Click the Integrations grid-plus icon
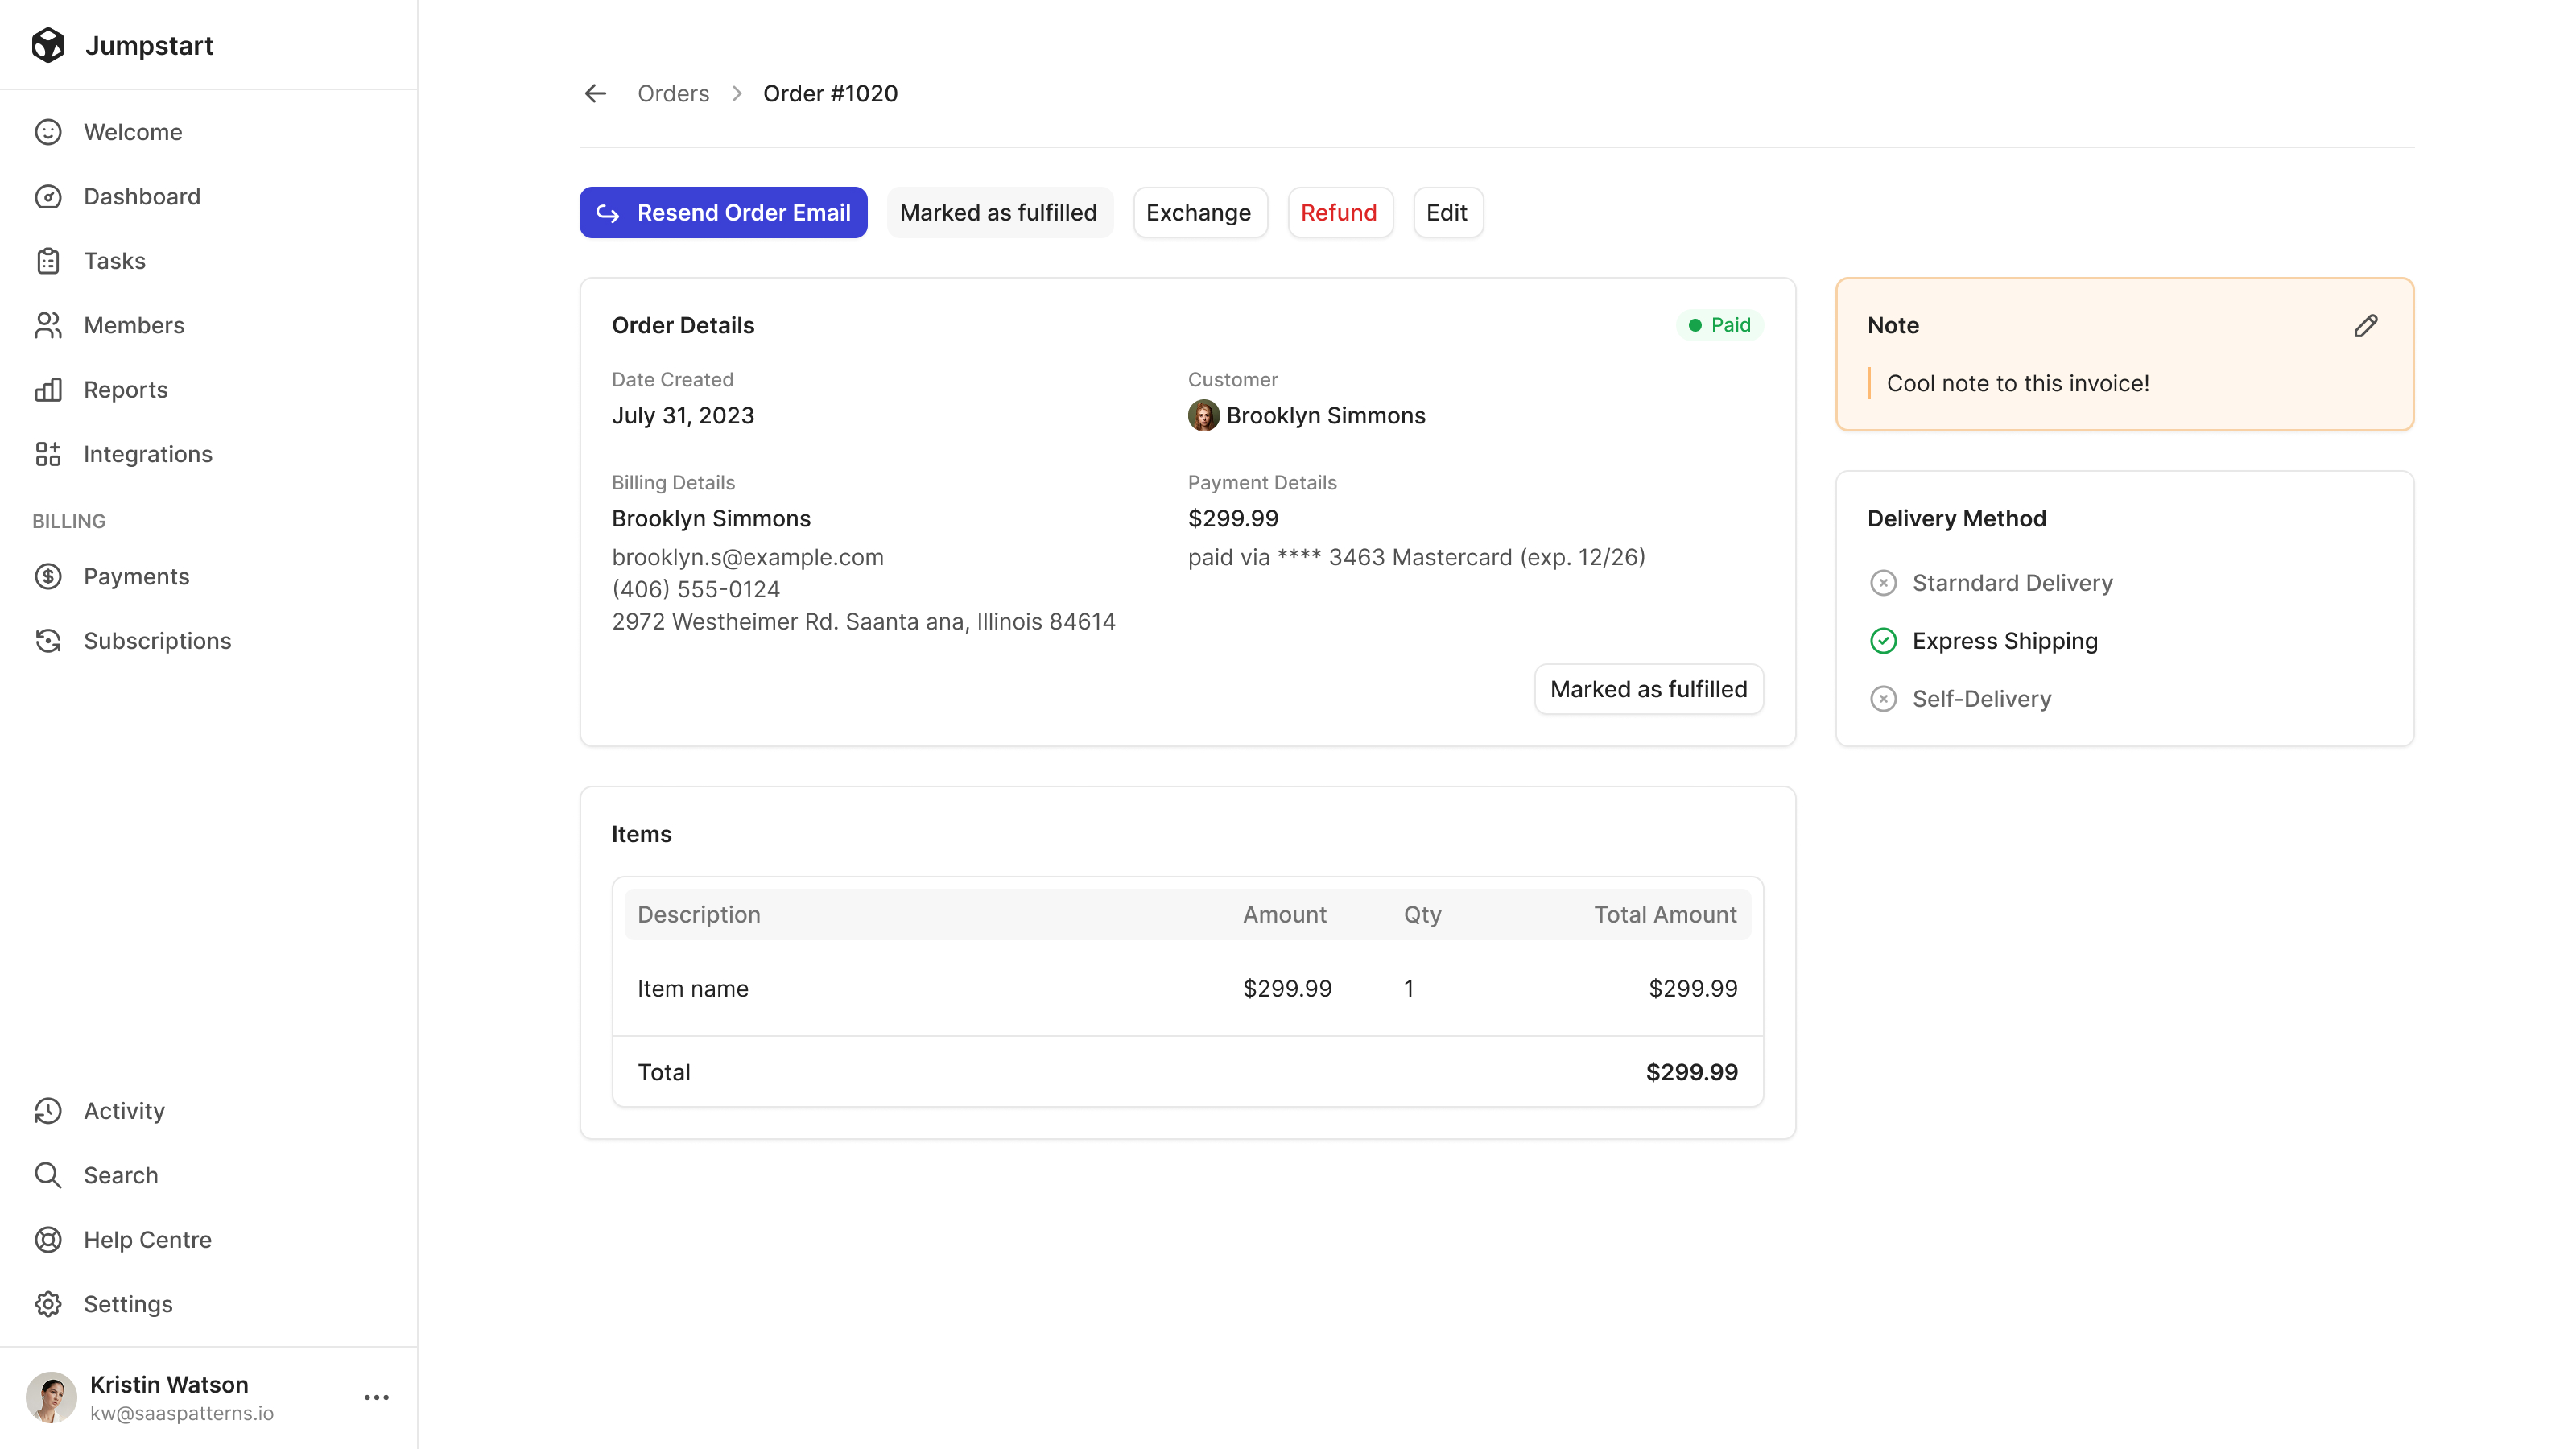This screenshot has width=2576, height=1449. coord(48,454)
